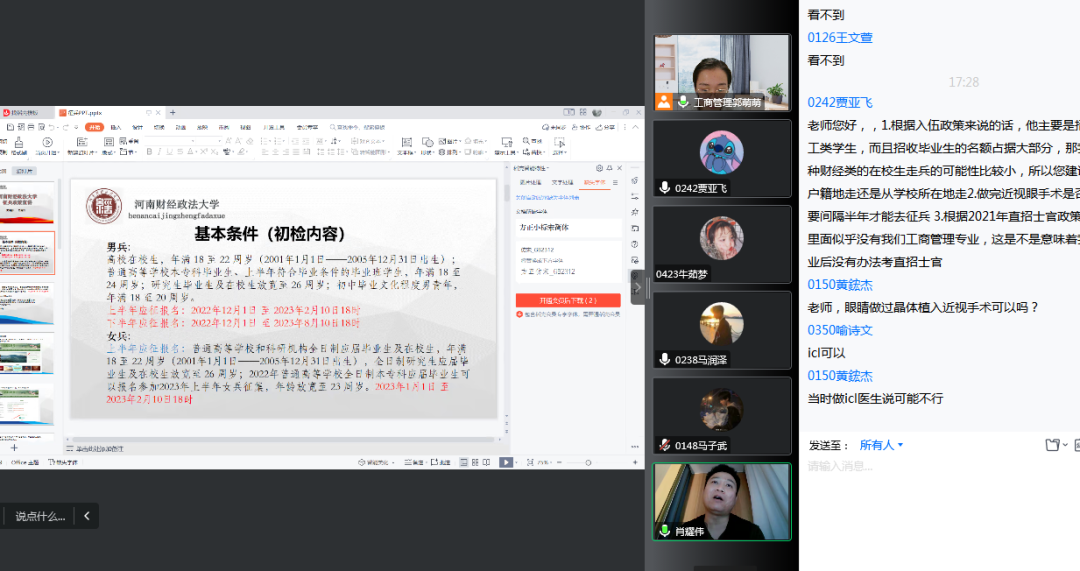Image resolution: width=1080 pixels, height=571 pixels.
Task: Add a new document tab with plus icon
Action: click(x=172, y=113)
